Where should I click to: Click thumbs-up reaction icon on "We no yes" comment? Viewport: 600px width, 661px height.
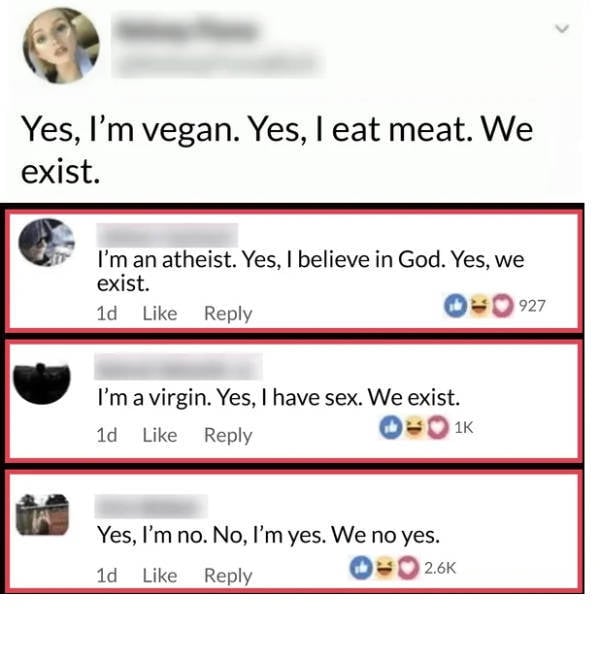click(x=361, y=568)
